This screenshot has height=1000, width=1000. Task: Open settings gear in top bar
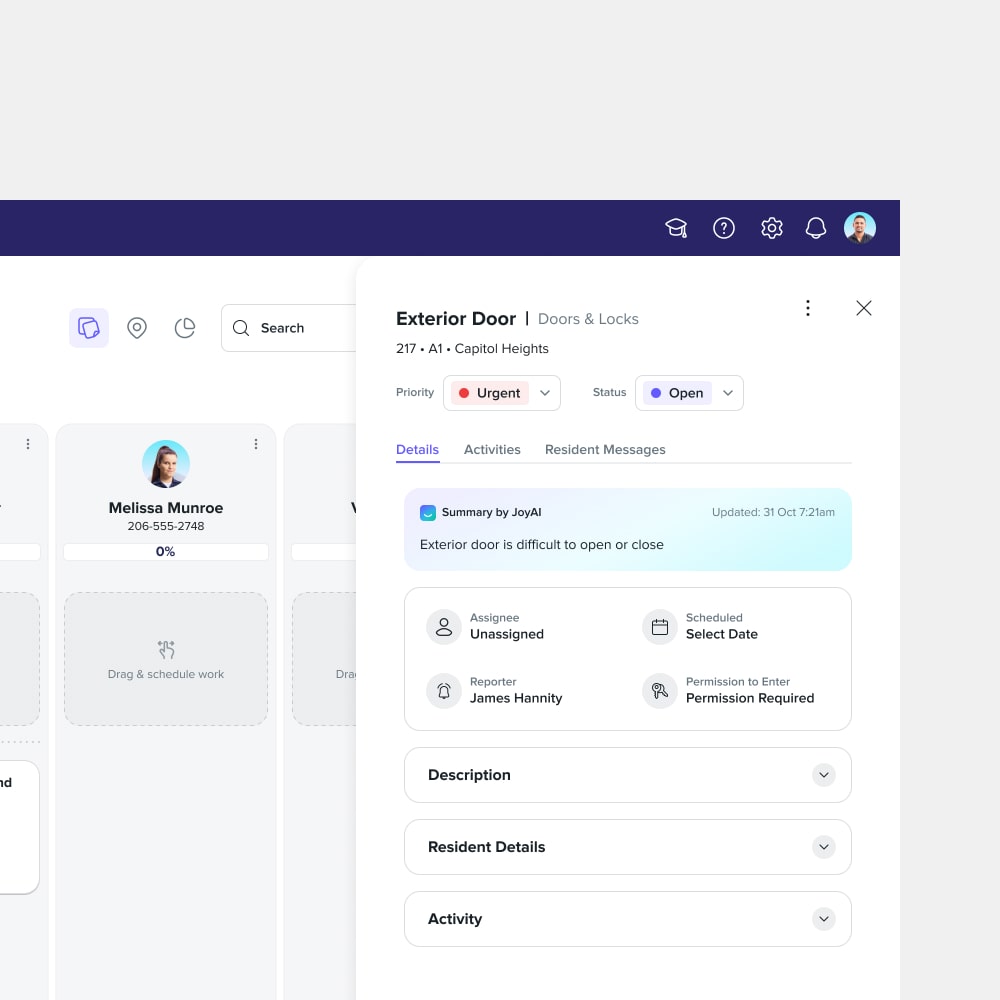tap(772, 228)
